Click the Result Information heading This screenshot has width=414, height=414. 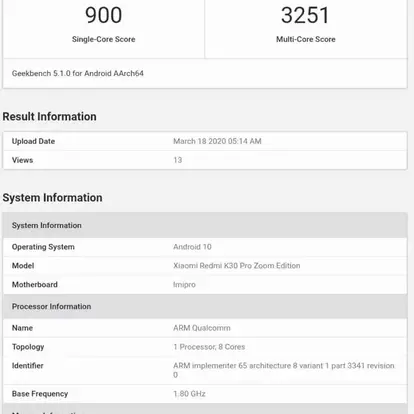pos(49,117)
